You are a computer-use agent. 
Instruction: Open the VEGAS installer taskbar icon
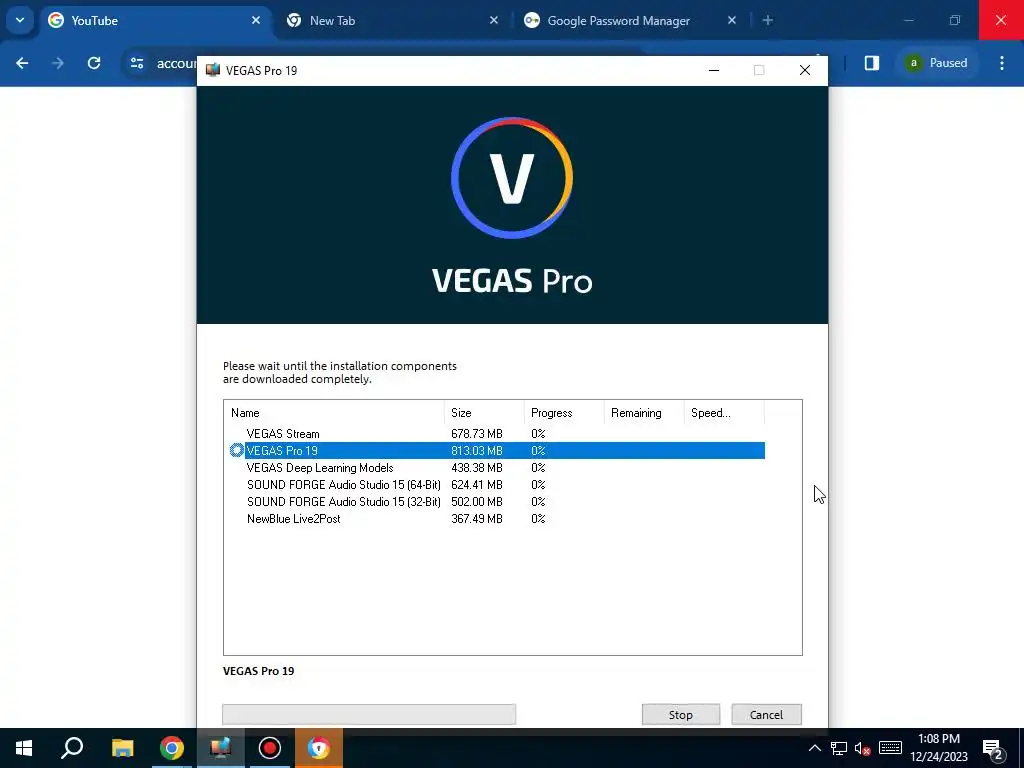pyautogui.click(x=221, y=748)
